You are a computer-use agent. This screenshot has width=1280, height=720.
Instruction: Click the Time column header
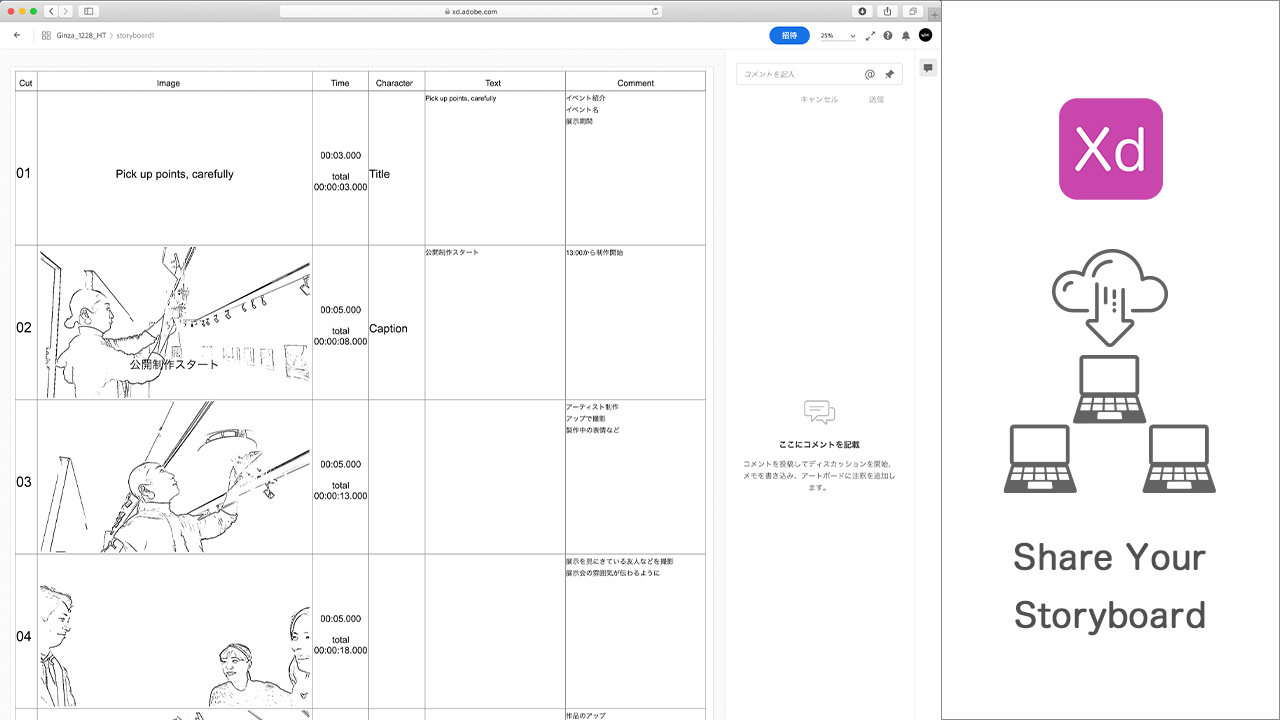[340, 83]
